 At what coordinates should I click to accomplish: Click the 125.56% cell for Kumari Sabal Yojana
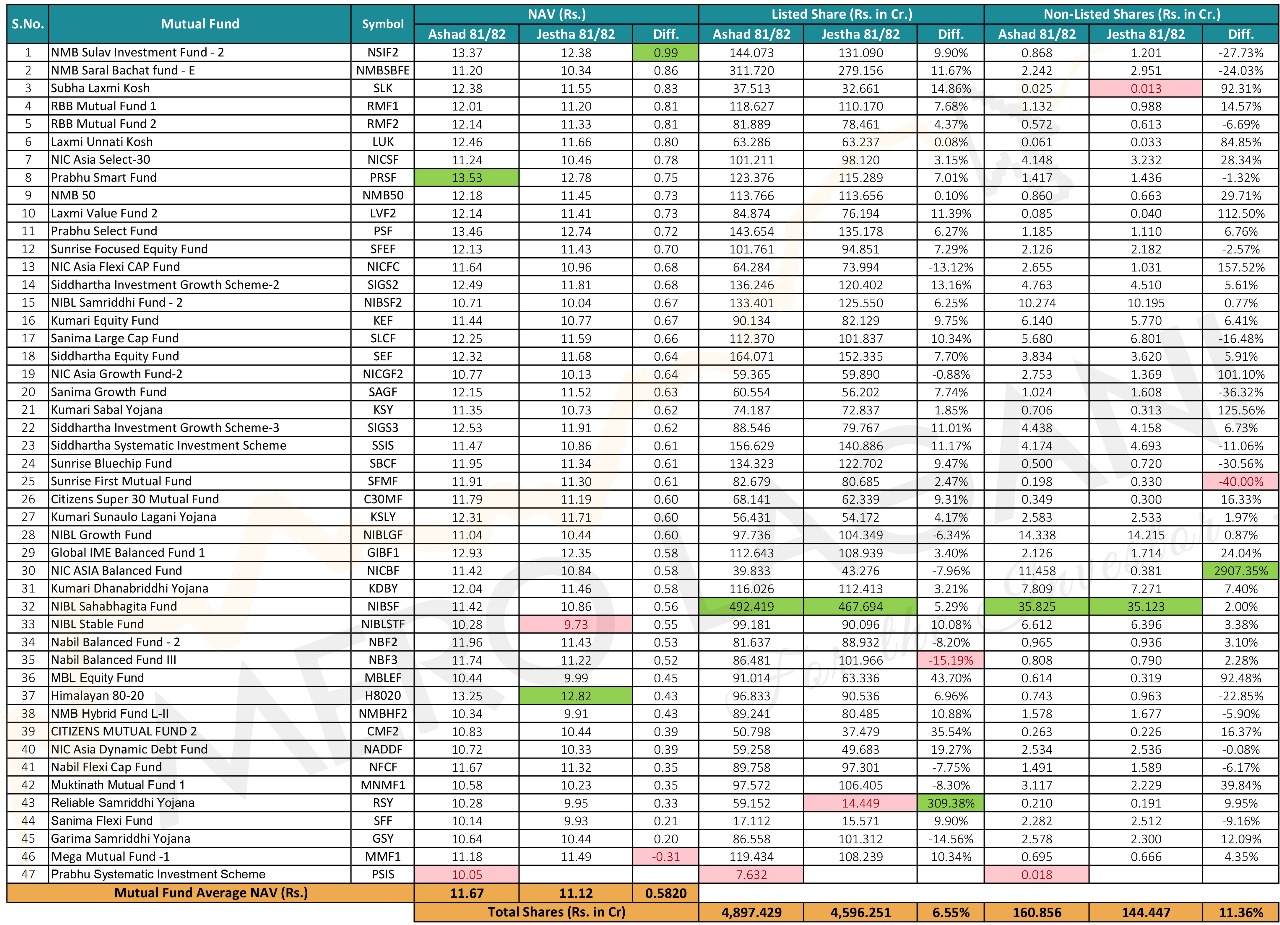[1241, 410]
